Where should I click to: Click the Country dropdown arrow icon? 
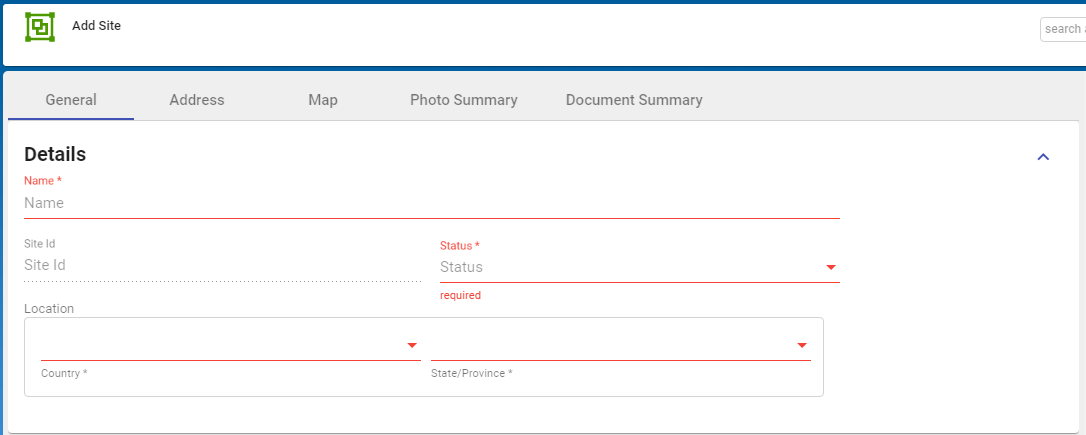click(411, 346)
